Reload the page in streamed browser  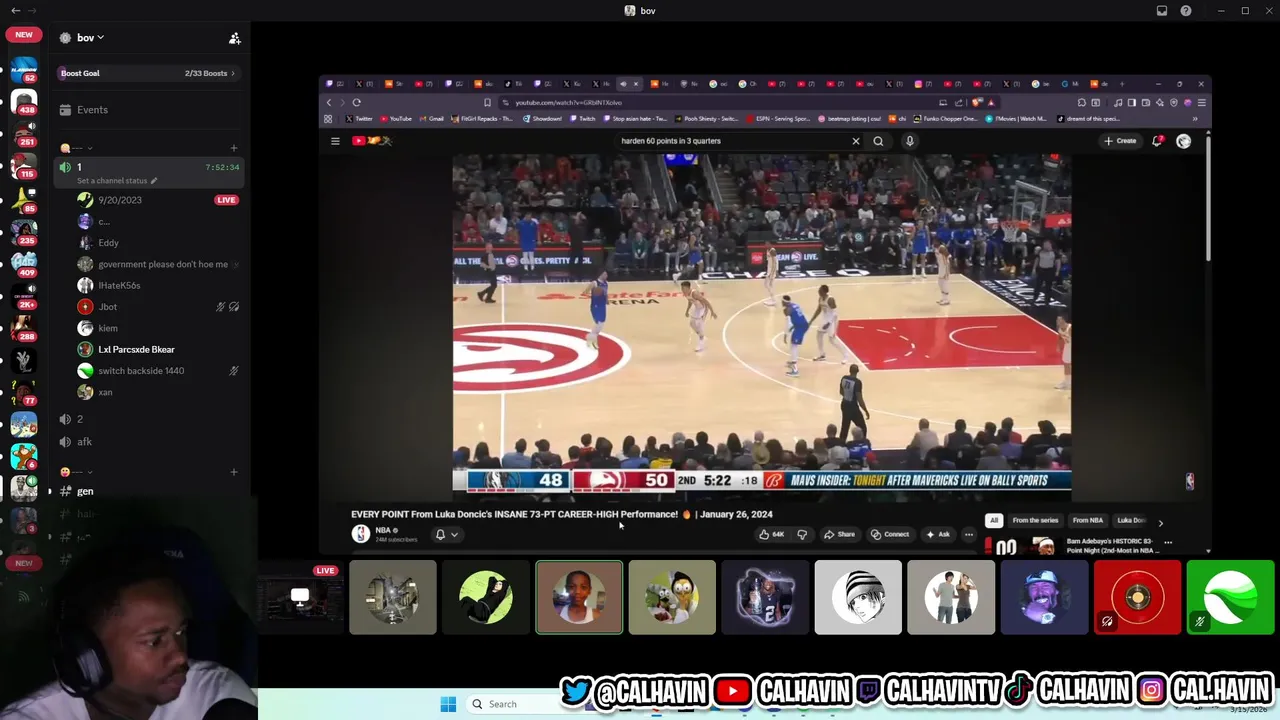[356, 102]
